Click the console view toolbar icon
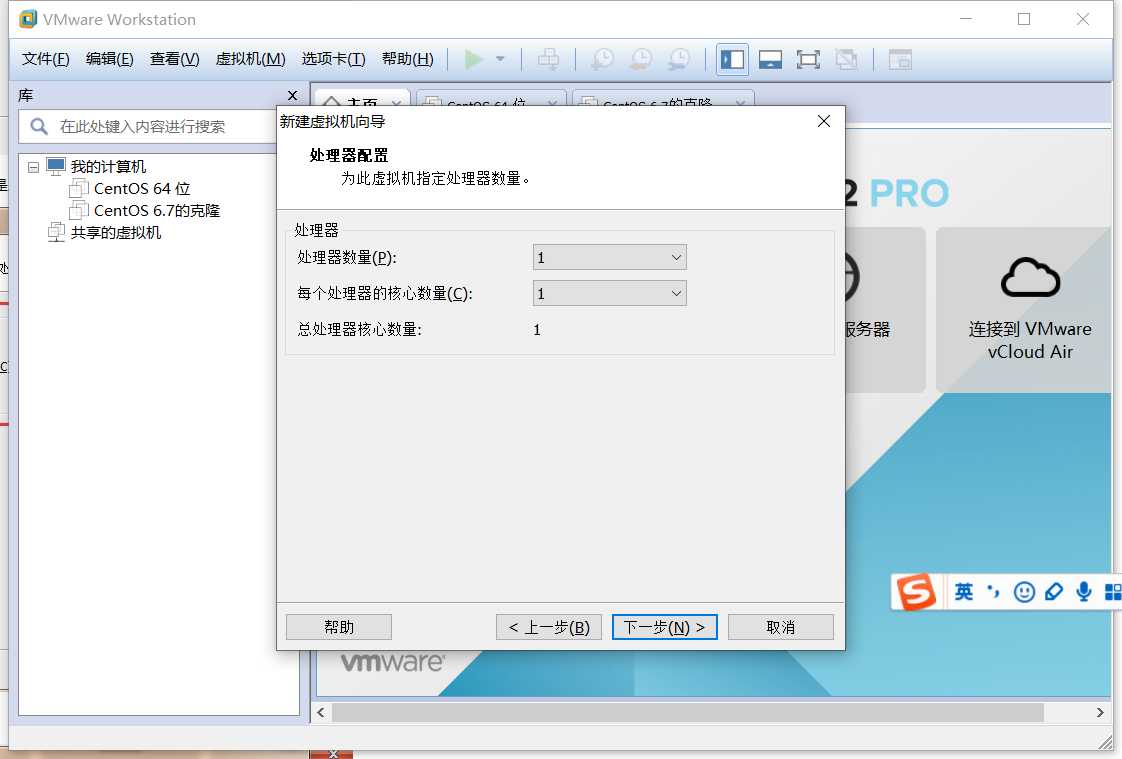 point(899,59)
